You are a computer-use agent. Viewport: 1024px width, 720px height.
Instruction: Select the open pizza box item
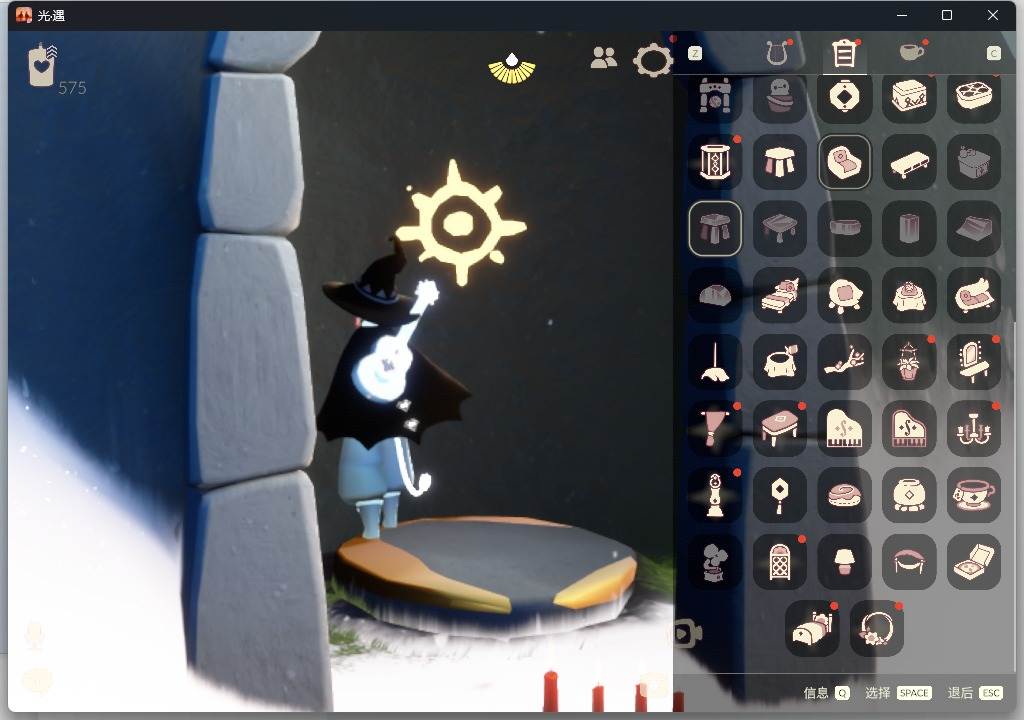click(973, 561)
